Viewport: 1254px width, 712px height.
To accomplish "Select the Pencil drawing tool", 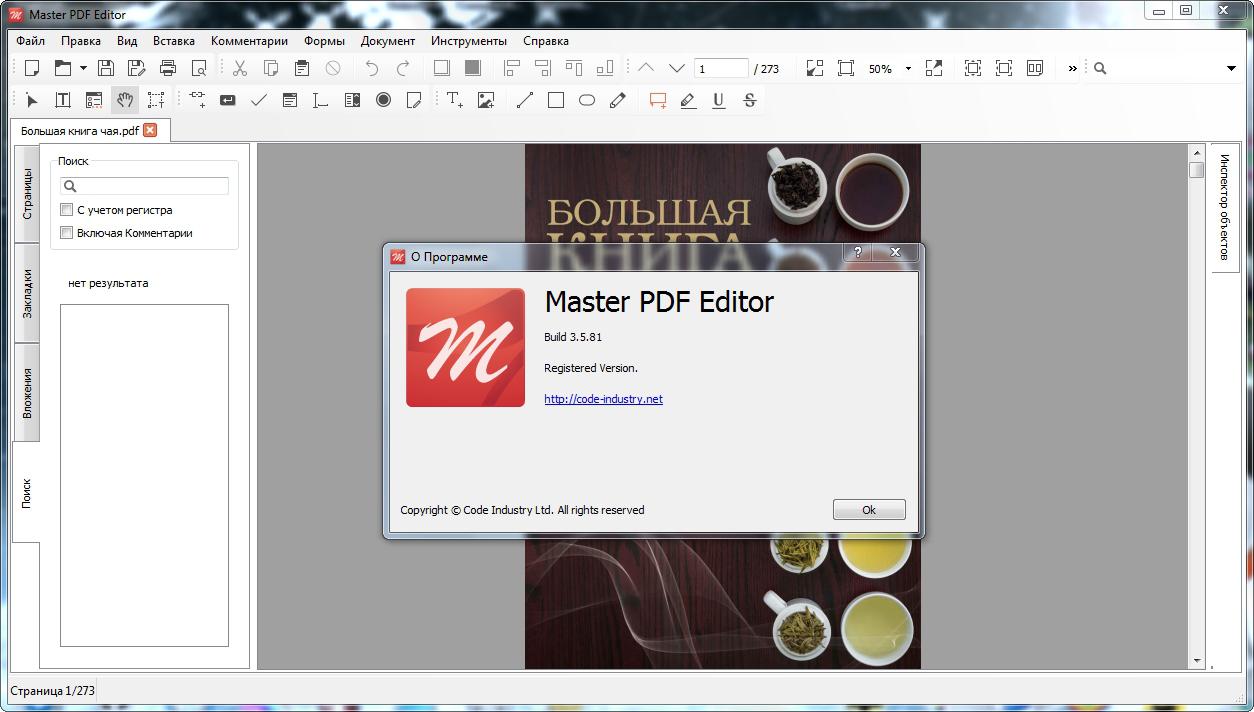I will pos(618,100).
